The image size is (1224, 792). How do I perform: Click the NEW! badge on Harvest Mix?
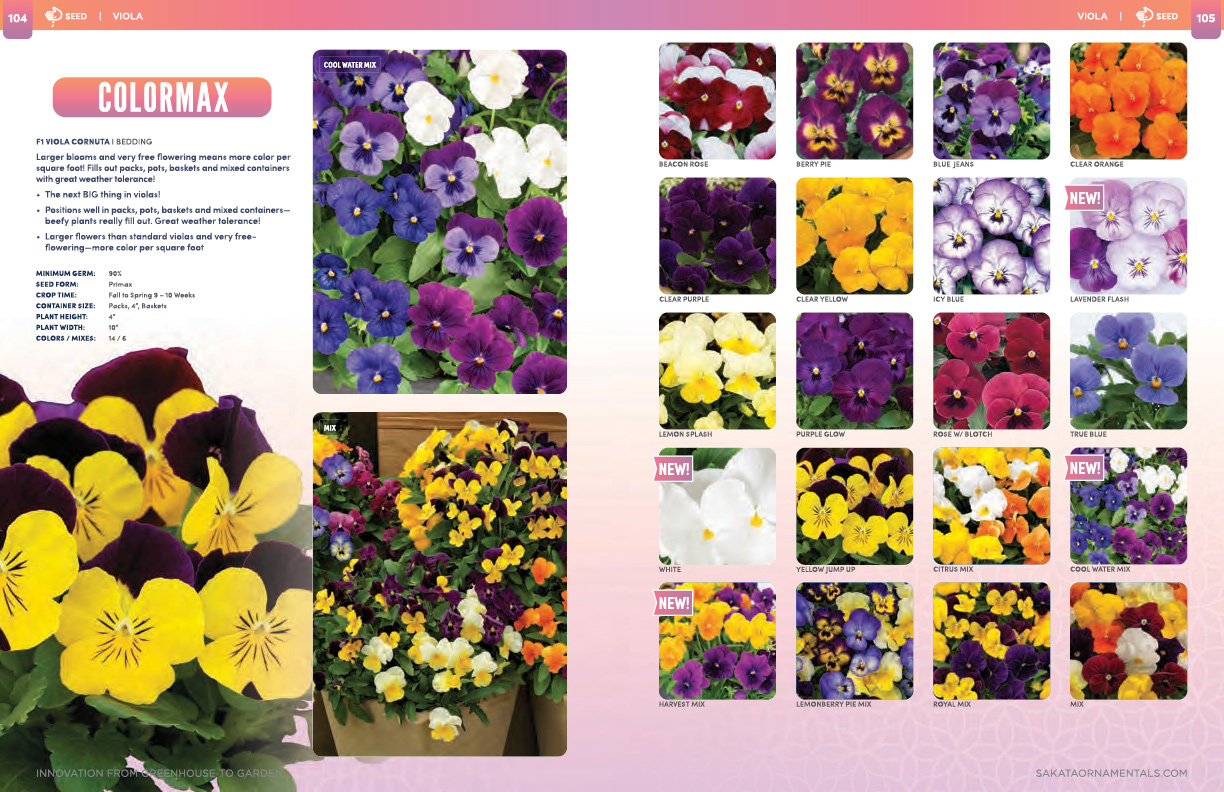(x=673, y=603)
